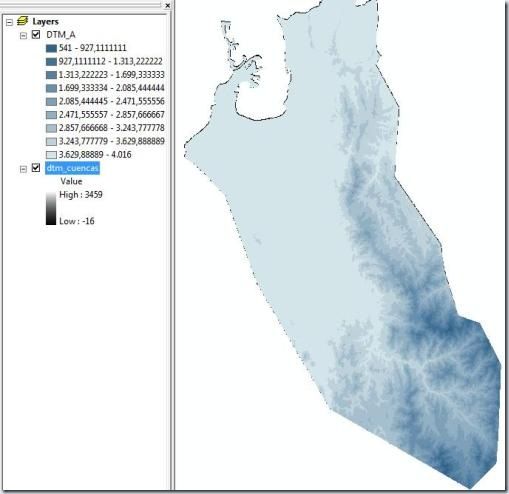Click the 541 - 927,1111111 color swatch
Screen dimensions: 509x494
[x=51, y=48]
